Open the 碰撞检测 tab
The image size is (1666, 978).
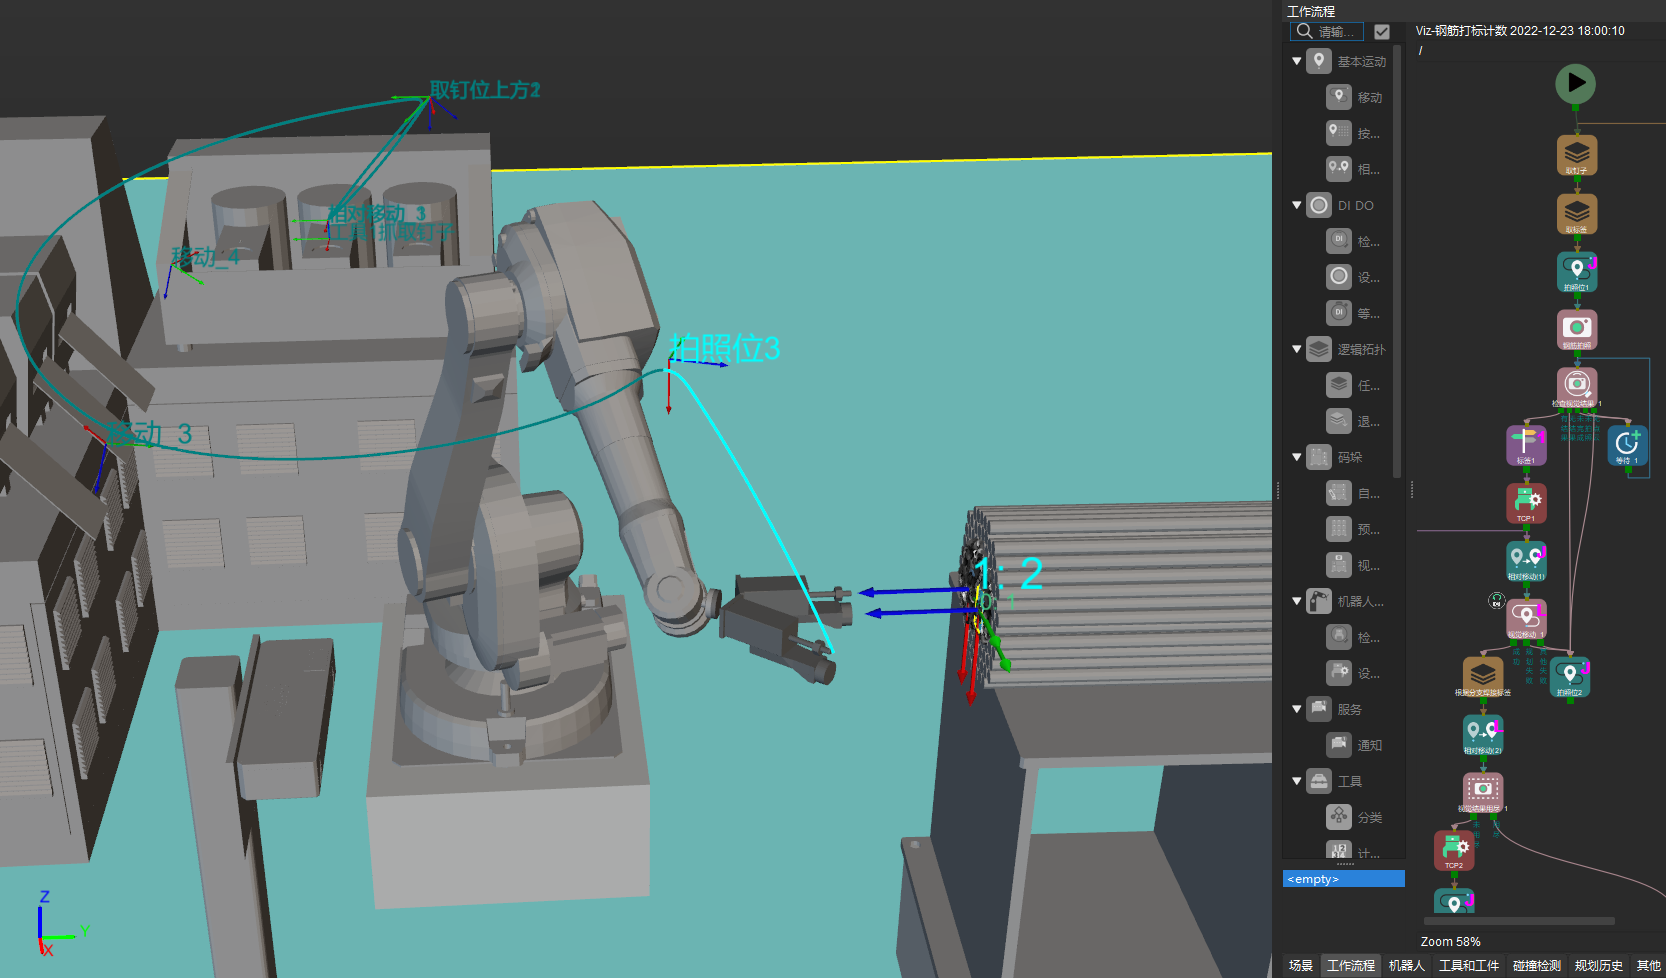coord(1536,965)
